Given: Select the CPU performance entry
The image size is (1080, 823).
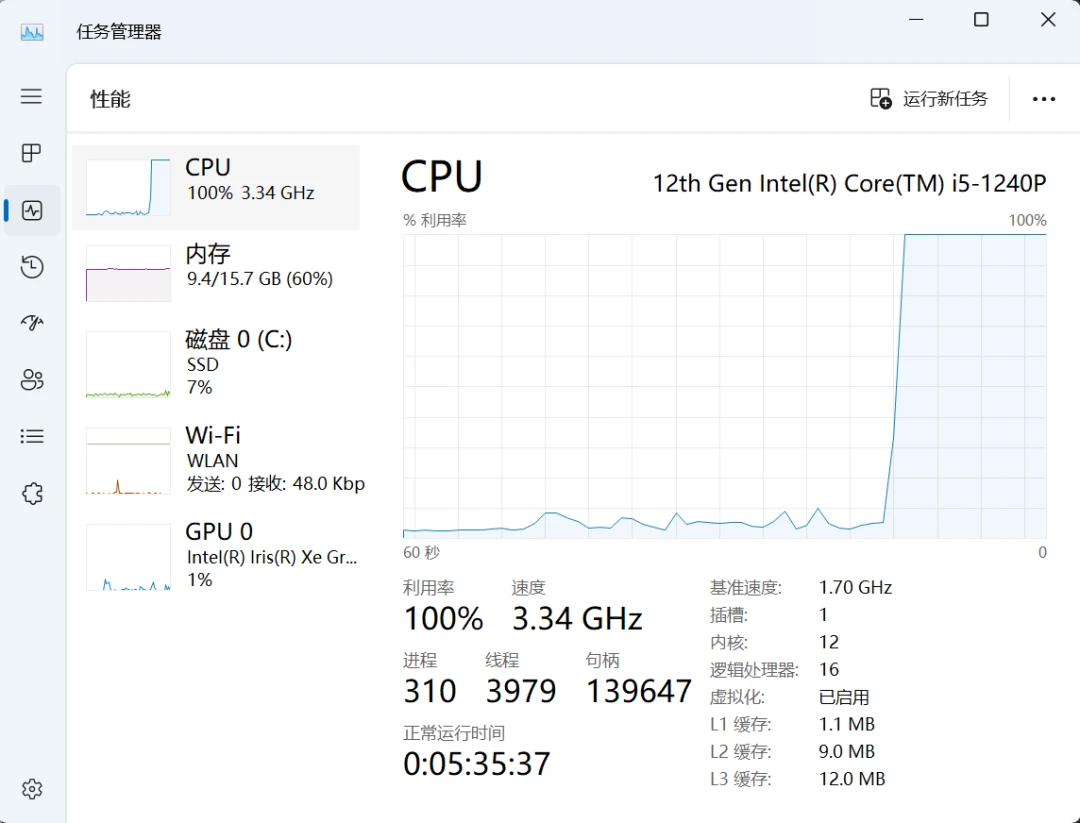Looking at the screenshot, I should click(216, 187).
